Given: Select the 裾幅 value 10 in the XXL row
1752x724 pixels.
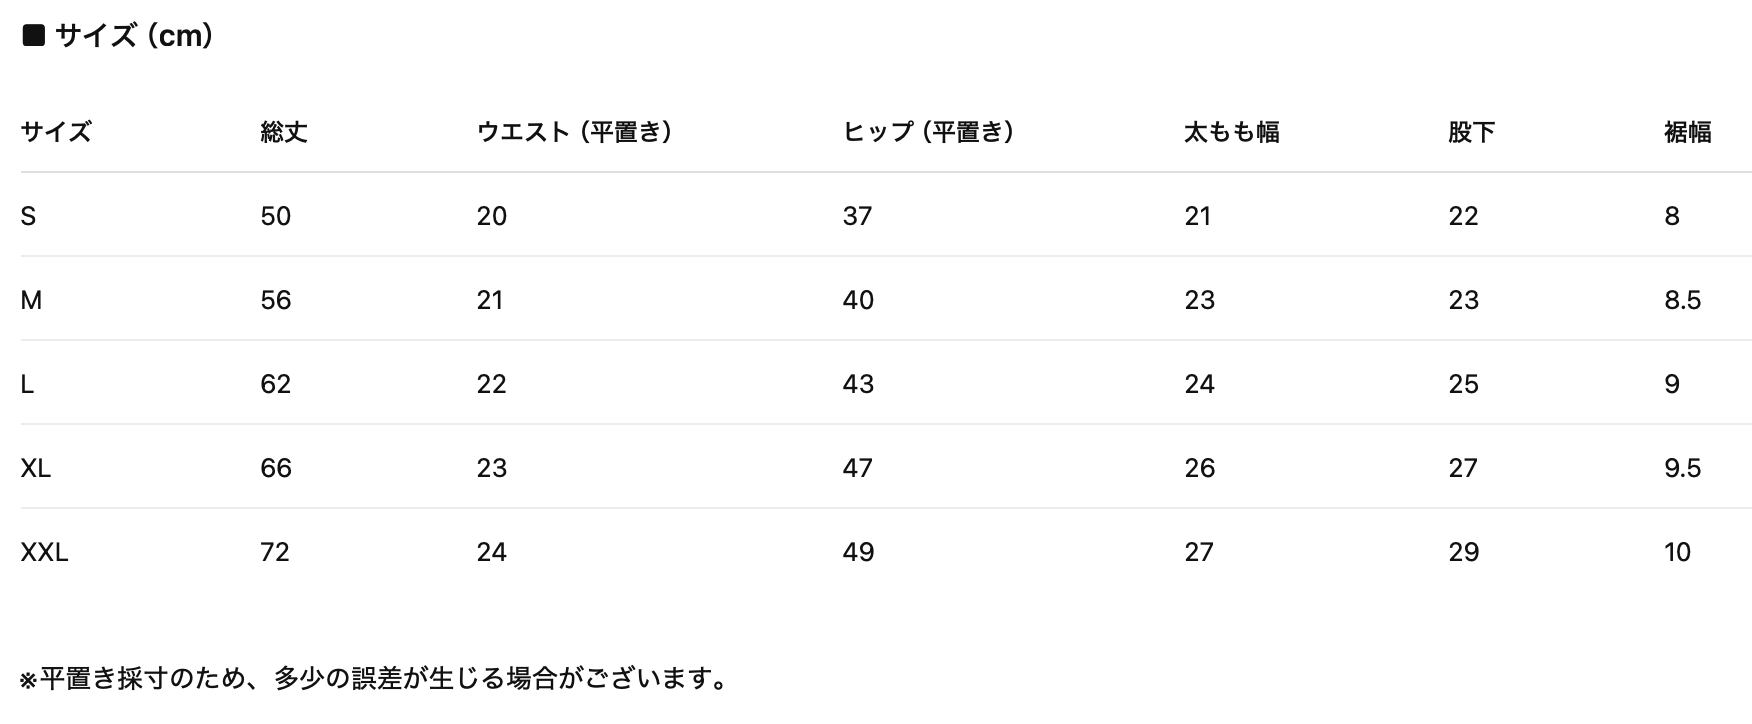Looking at the screenshot, I should pos(1677,552).
